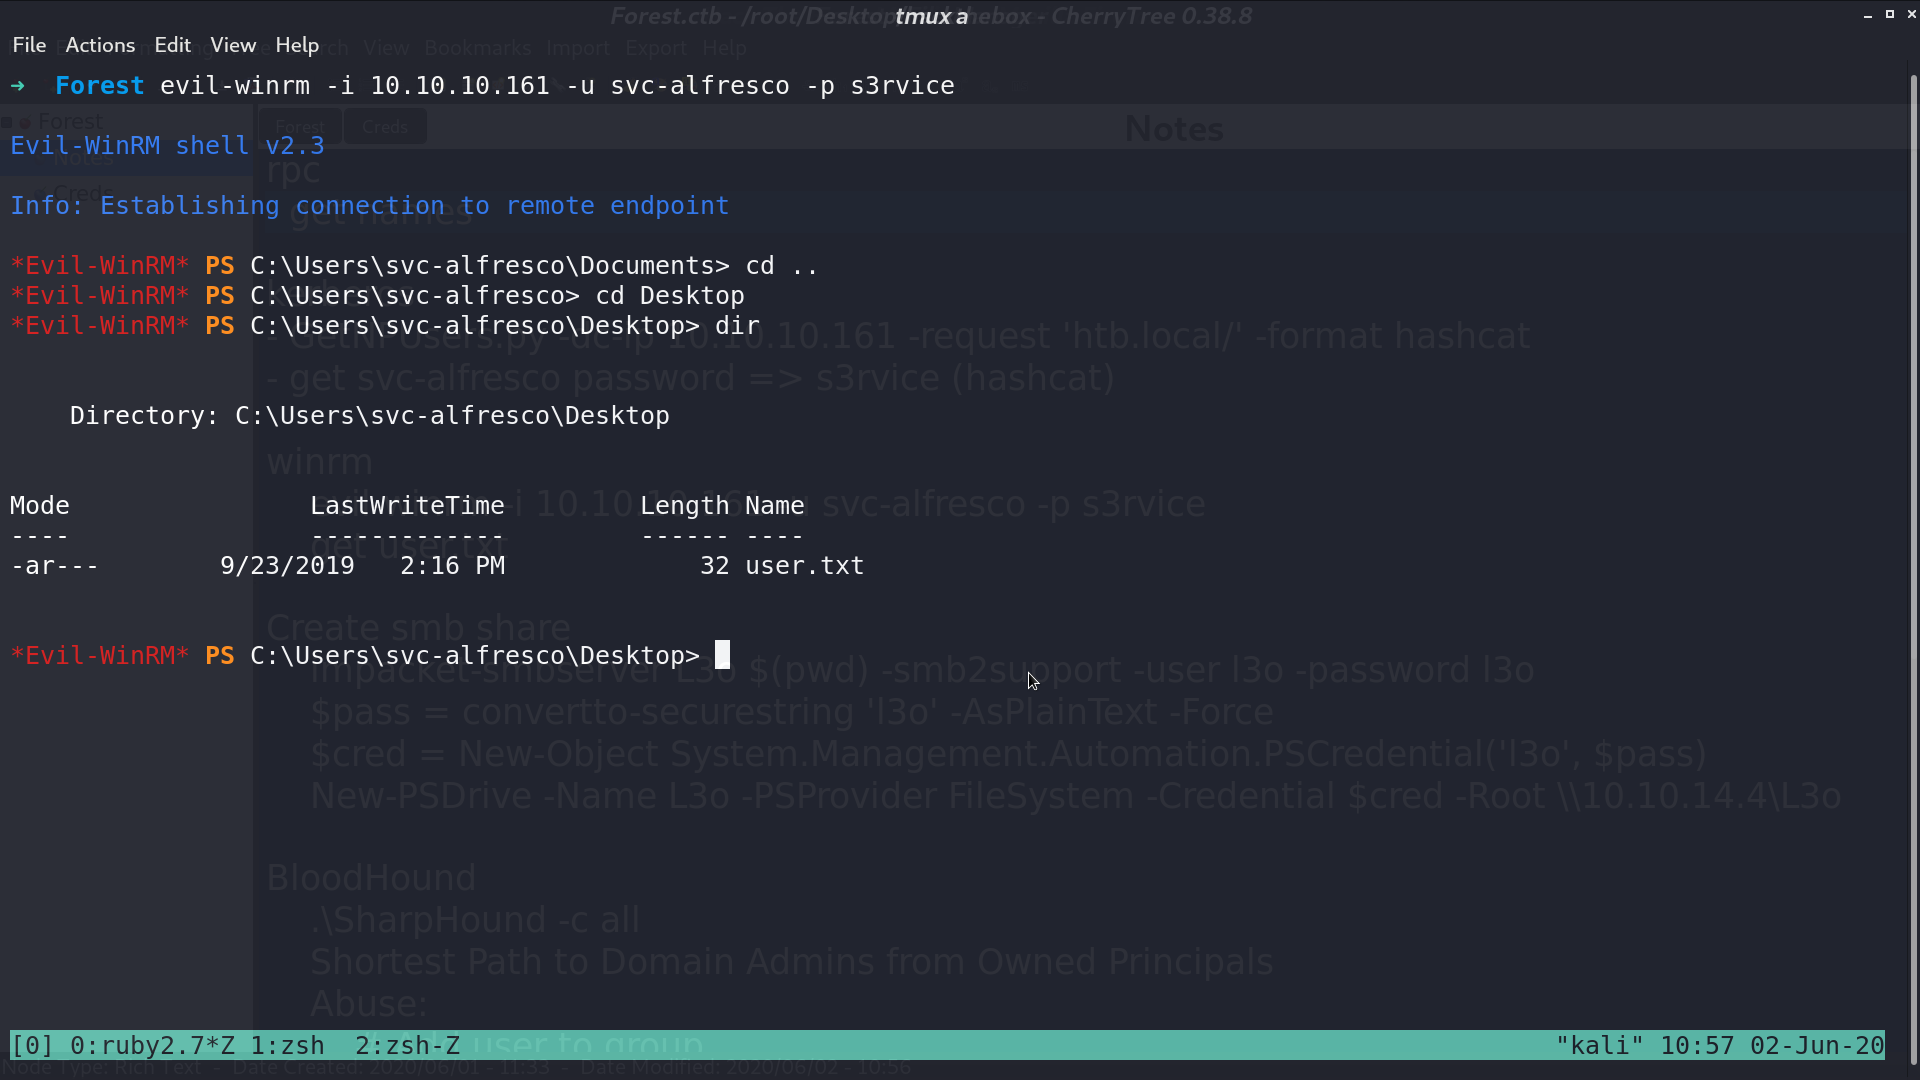Click the green prompt arrow
Viewport: 1920px width, 1080px height.
[x=18, y=86]
